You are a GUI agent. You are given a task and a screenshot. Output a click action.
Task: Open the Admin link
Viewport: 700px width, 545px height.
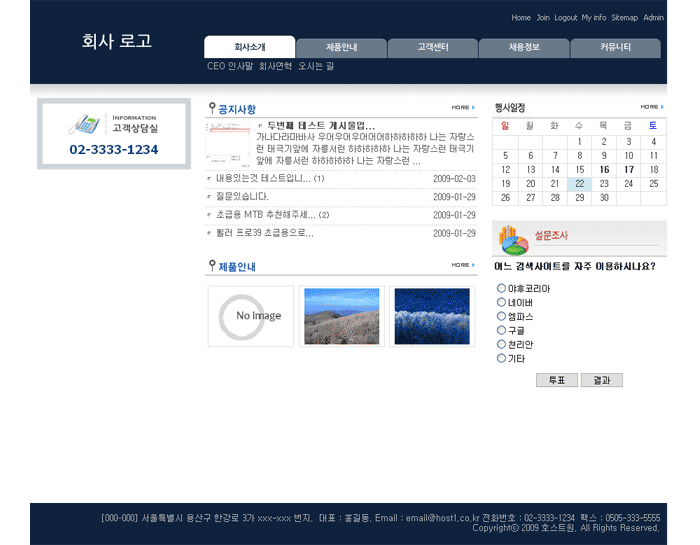click(x=654, y=18)
